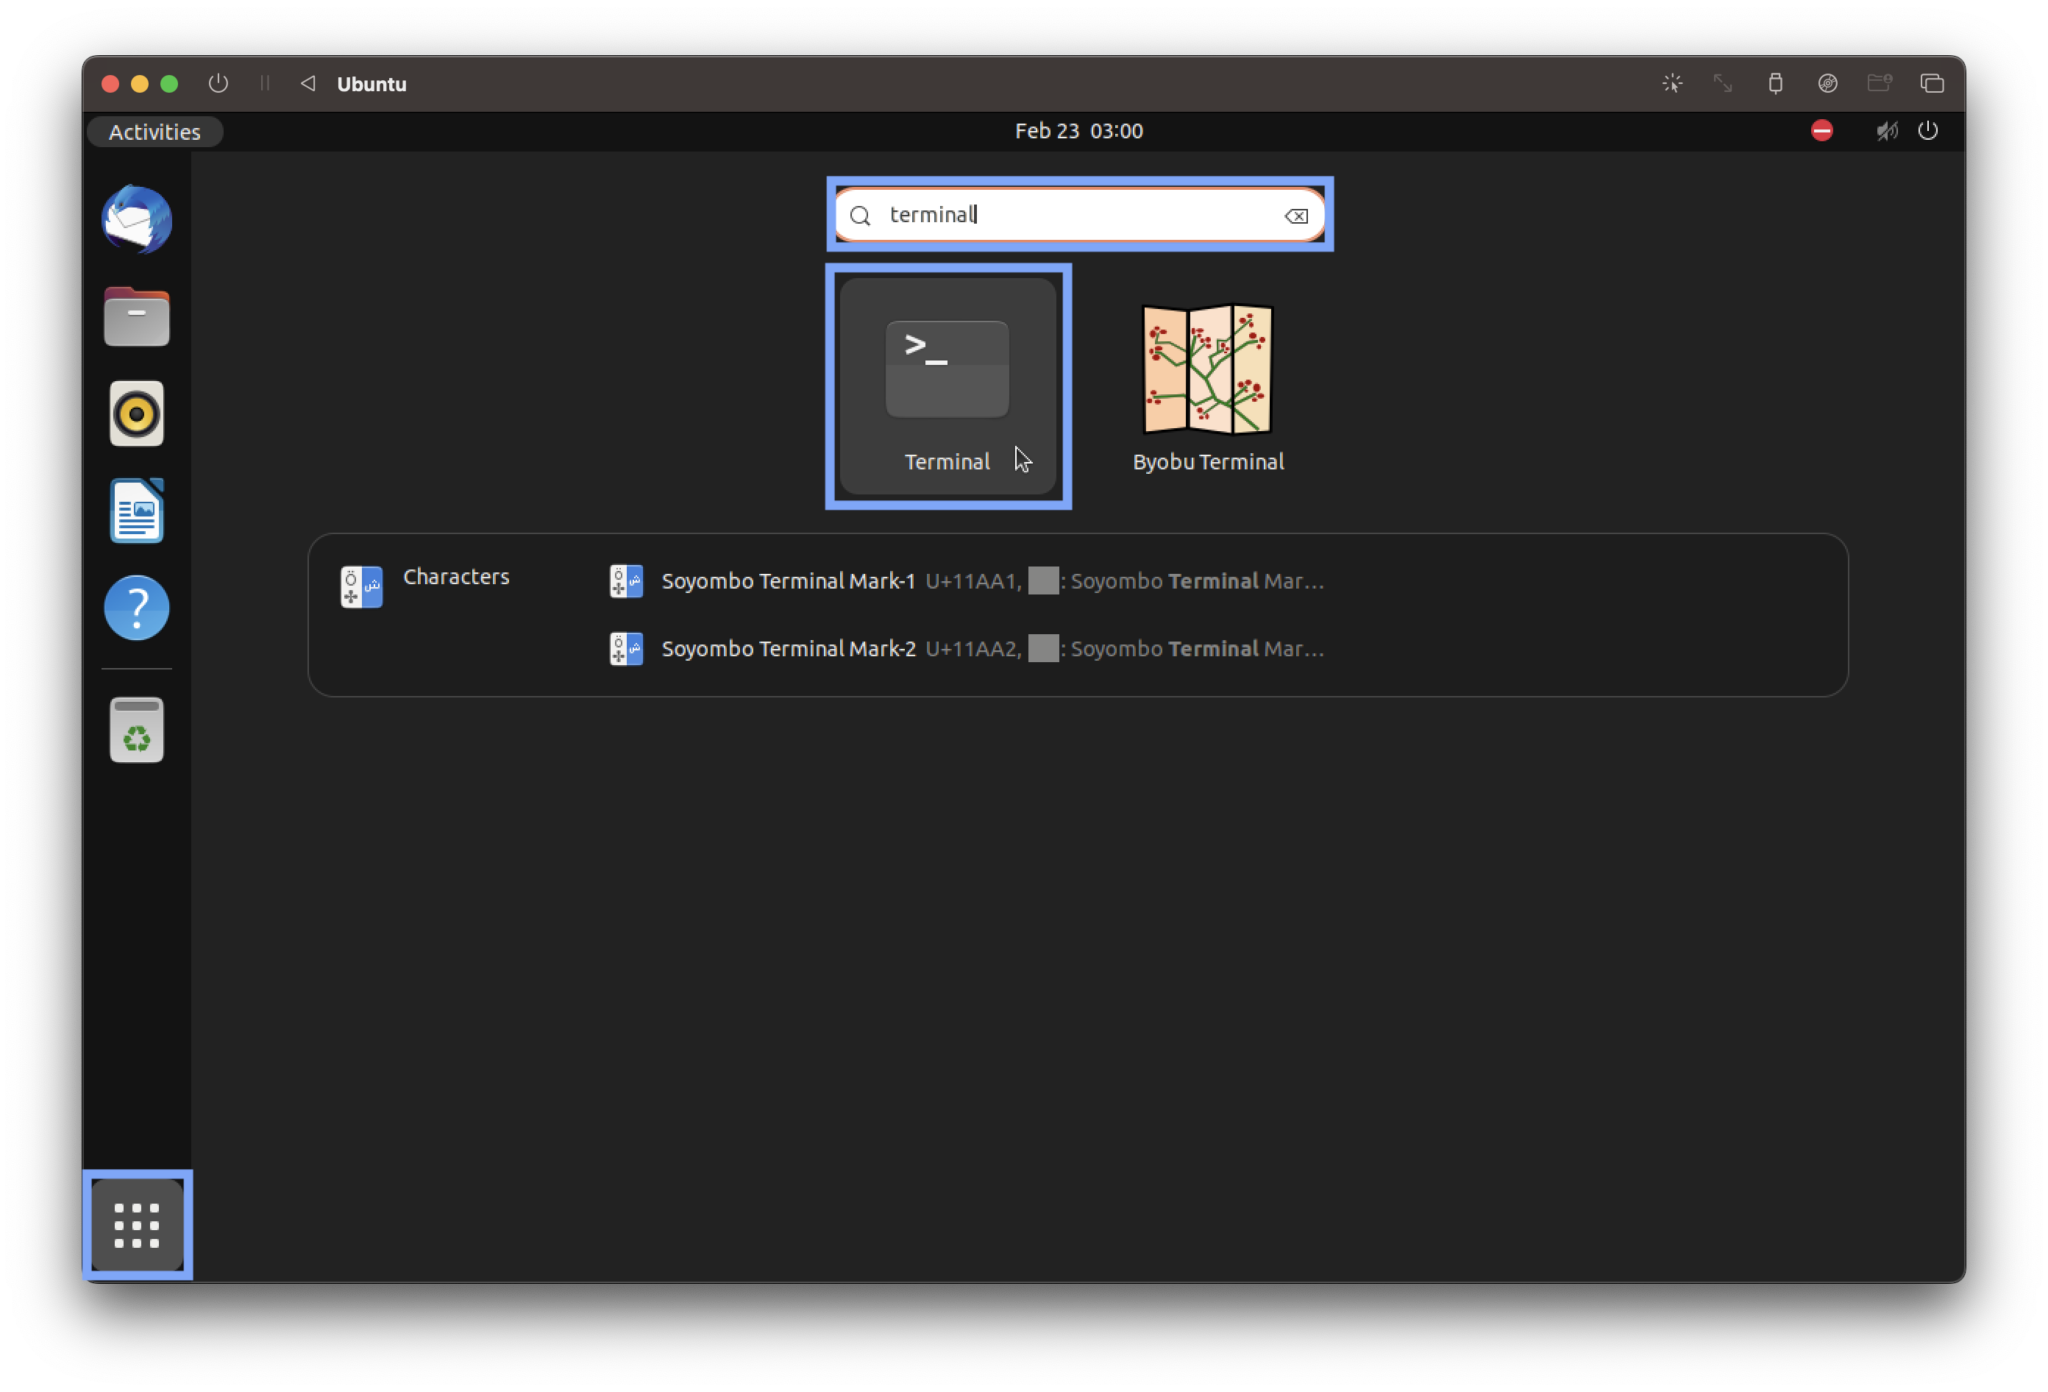Open the power system menu
Screen dimensions: 2048x1392
1929,130
